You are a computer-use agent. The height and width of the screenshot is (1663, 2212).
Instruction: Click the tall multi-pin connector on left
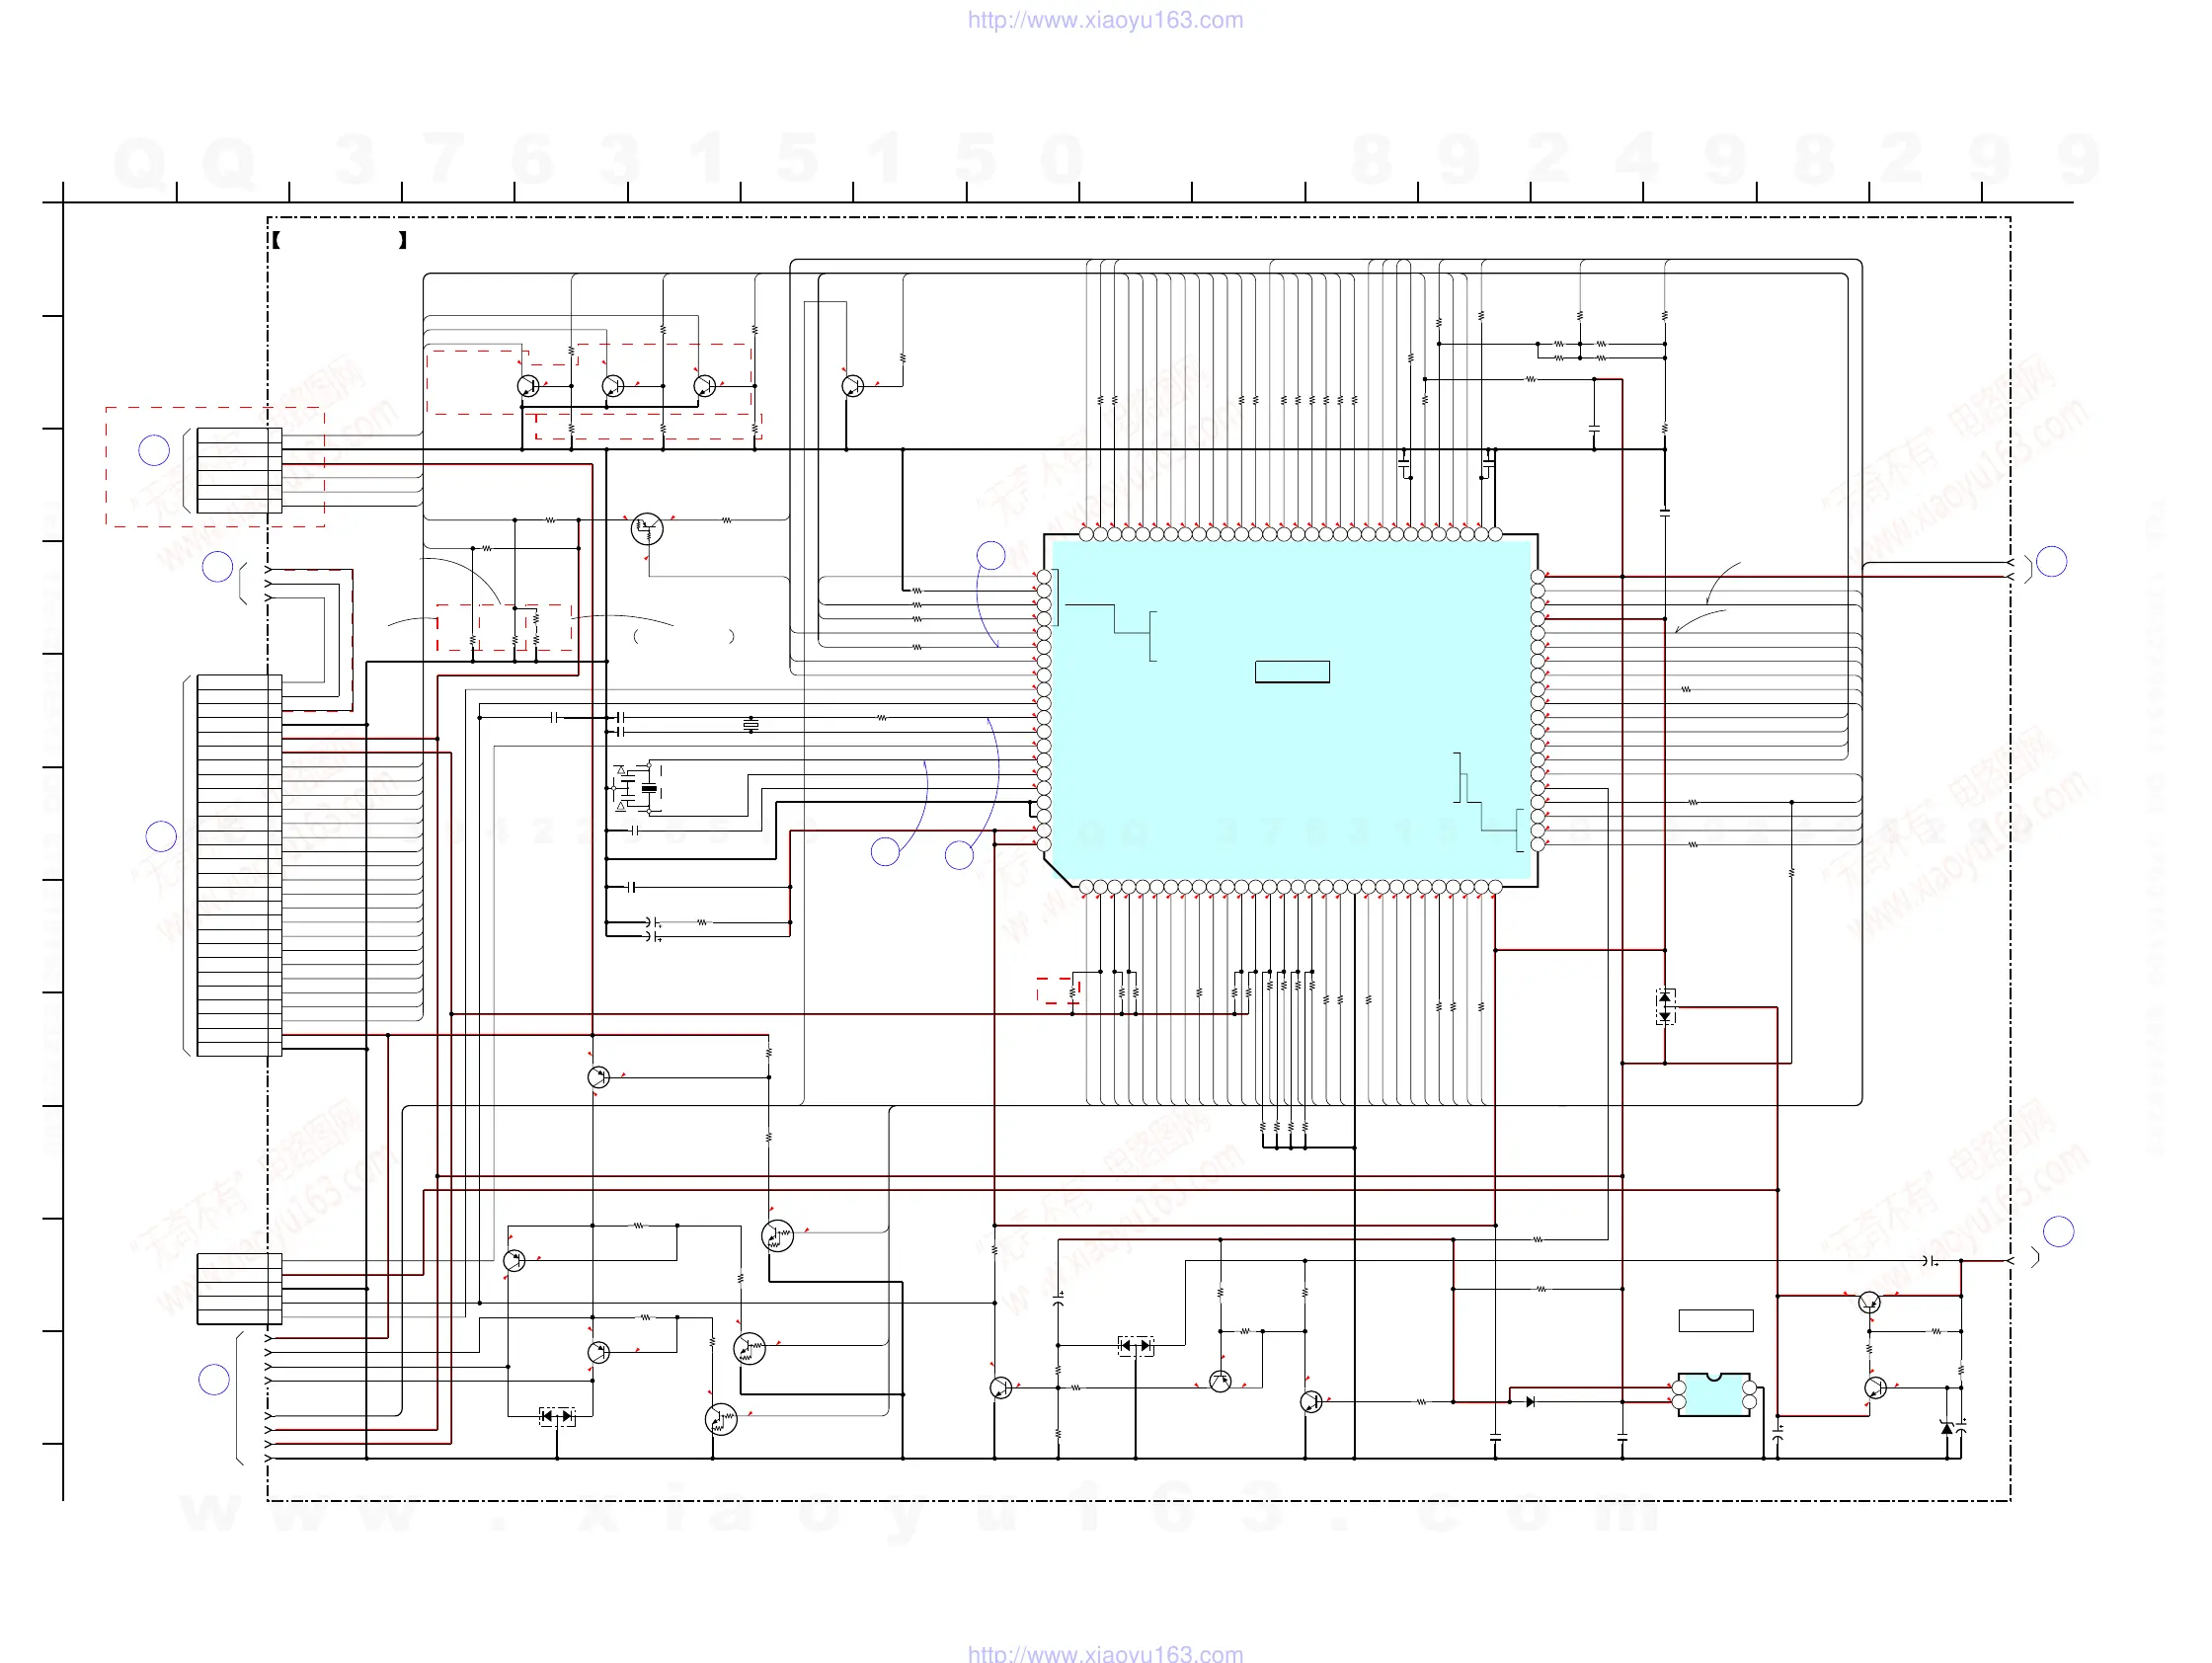[239, 865]
